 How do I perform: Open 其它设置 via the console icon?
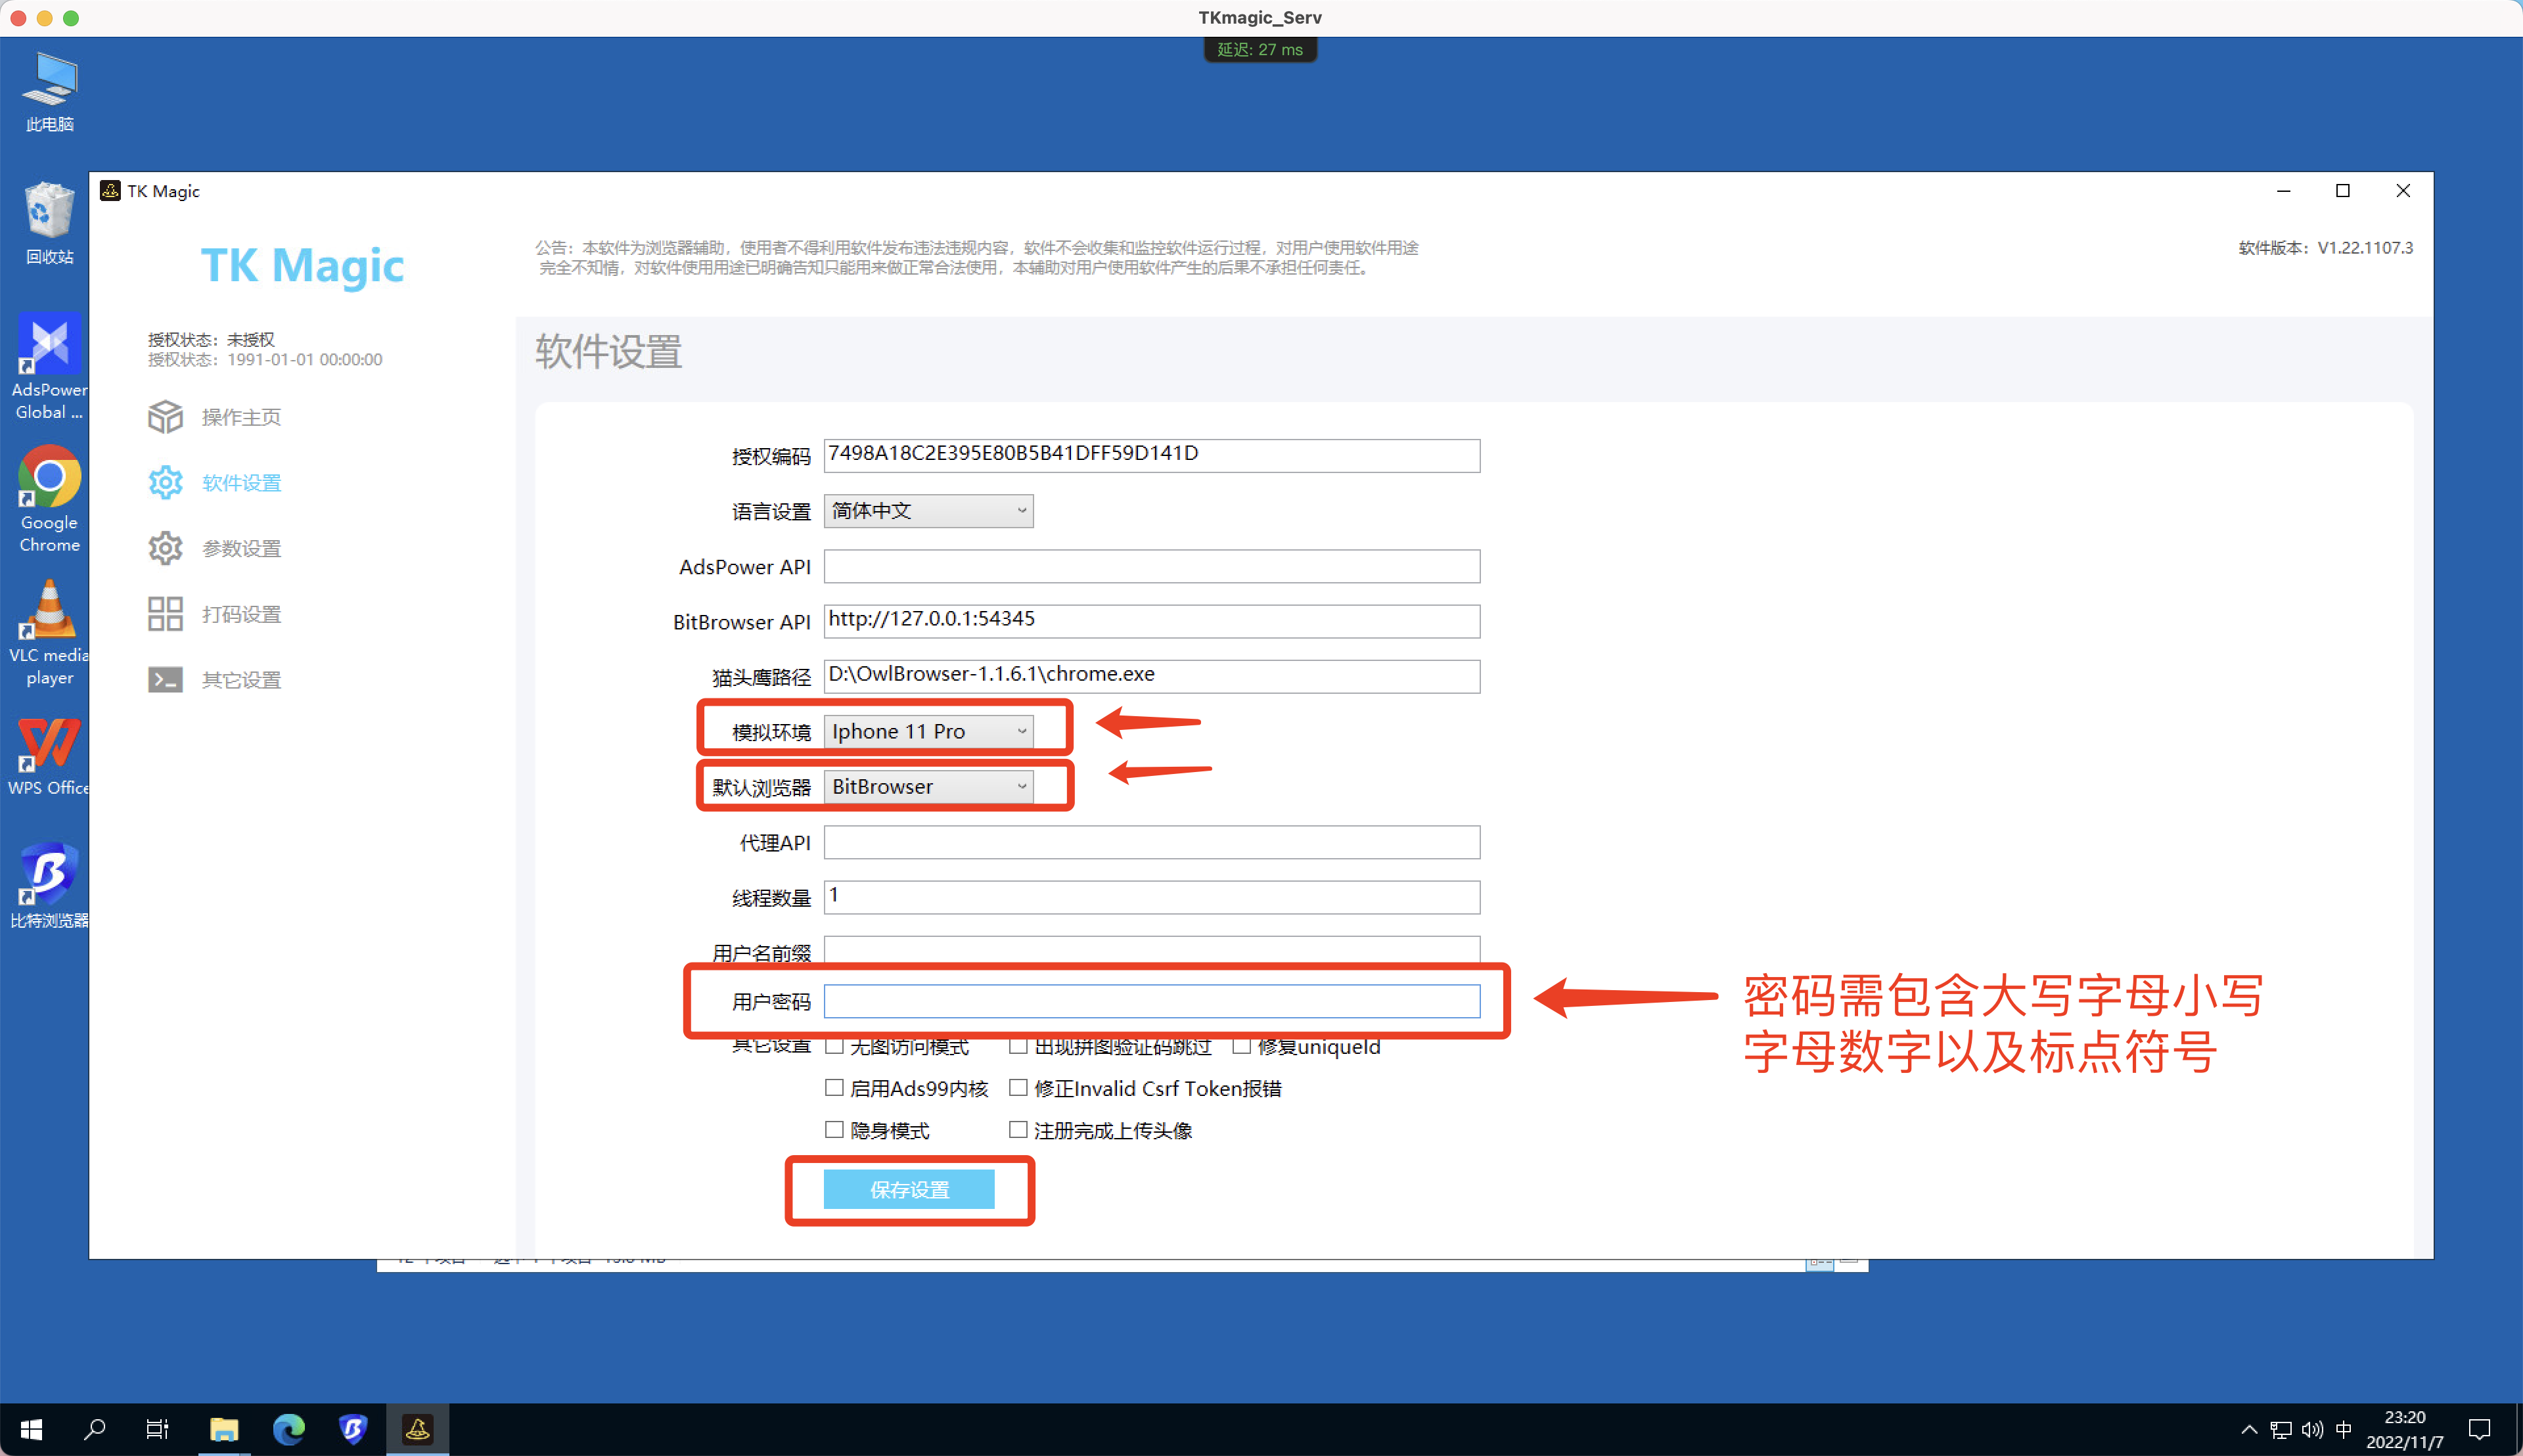pyautogui.click(x=166, y=679)
